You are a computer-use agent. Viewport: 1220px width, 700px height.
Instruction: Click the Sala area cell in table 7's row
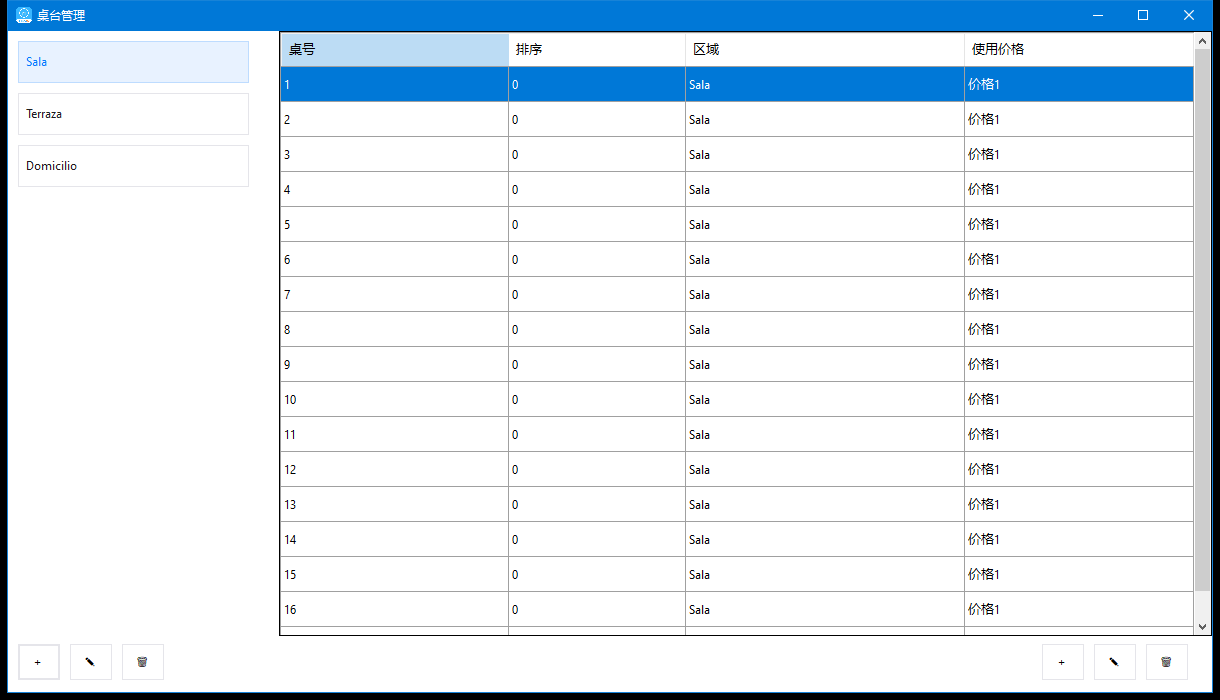tap(825, 295)
